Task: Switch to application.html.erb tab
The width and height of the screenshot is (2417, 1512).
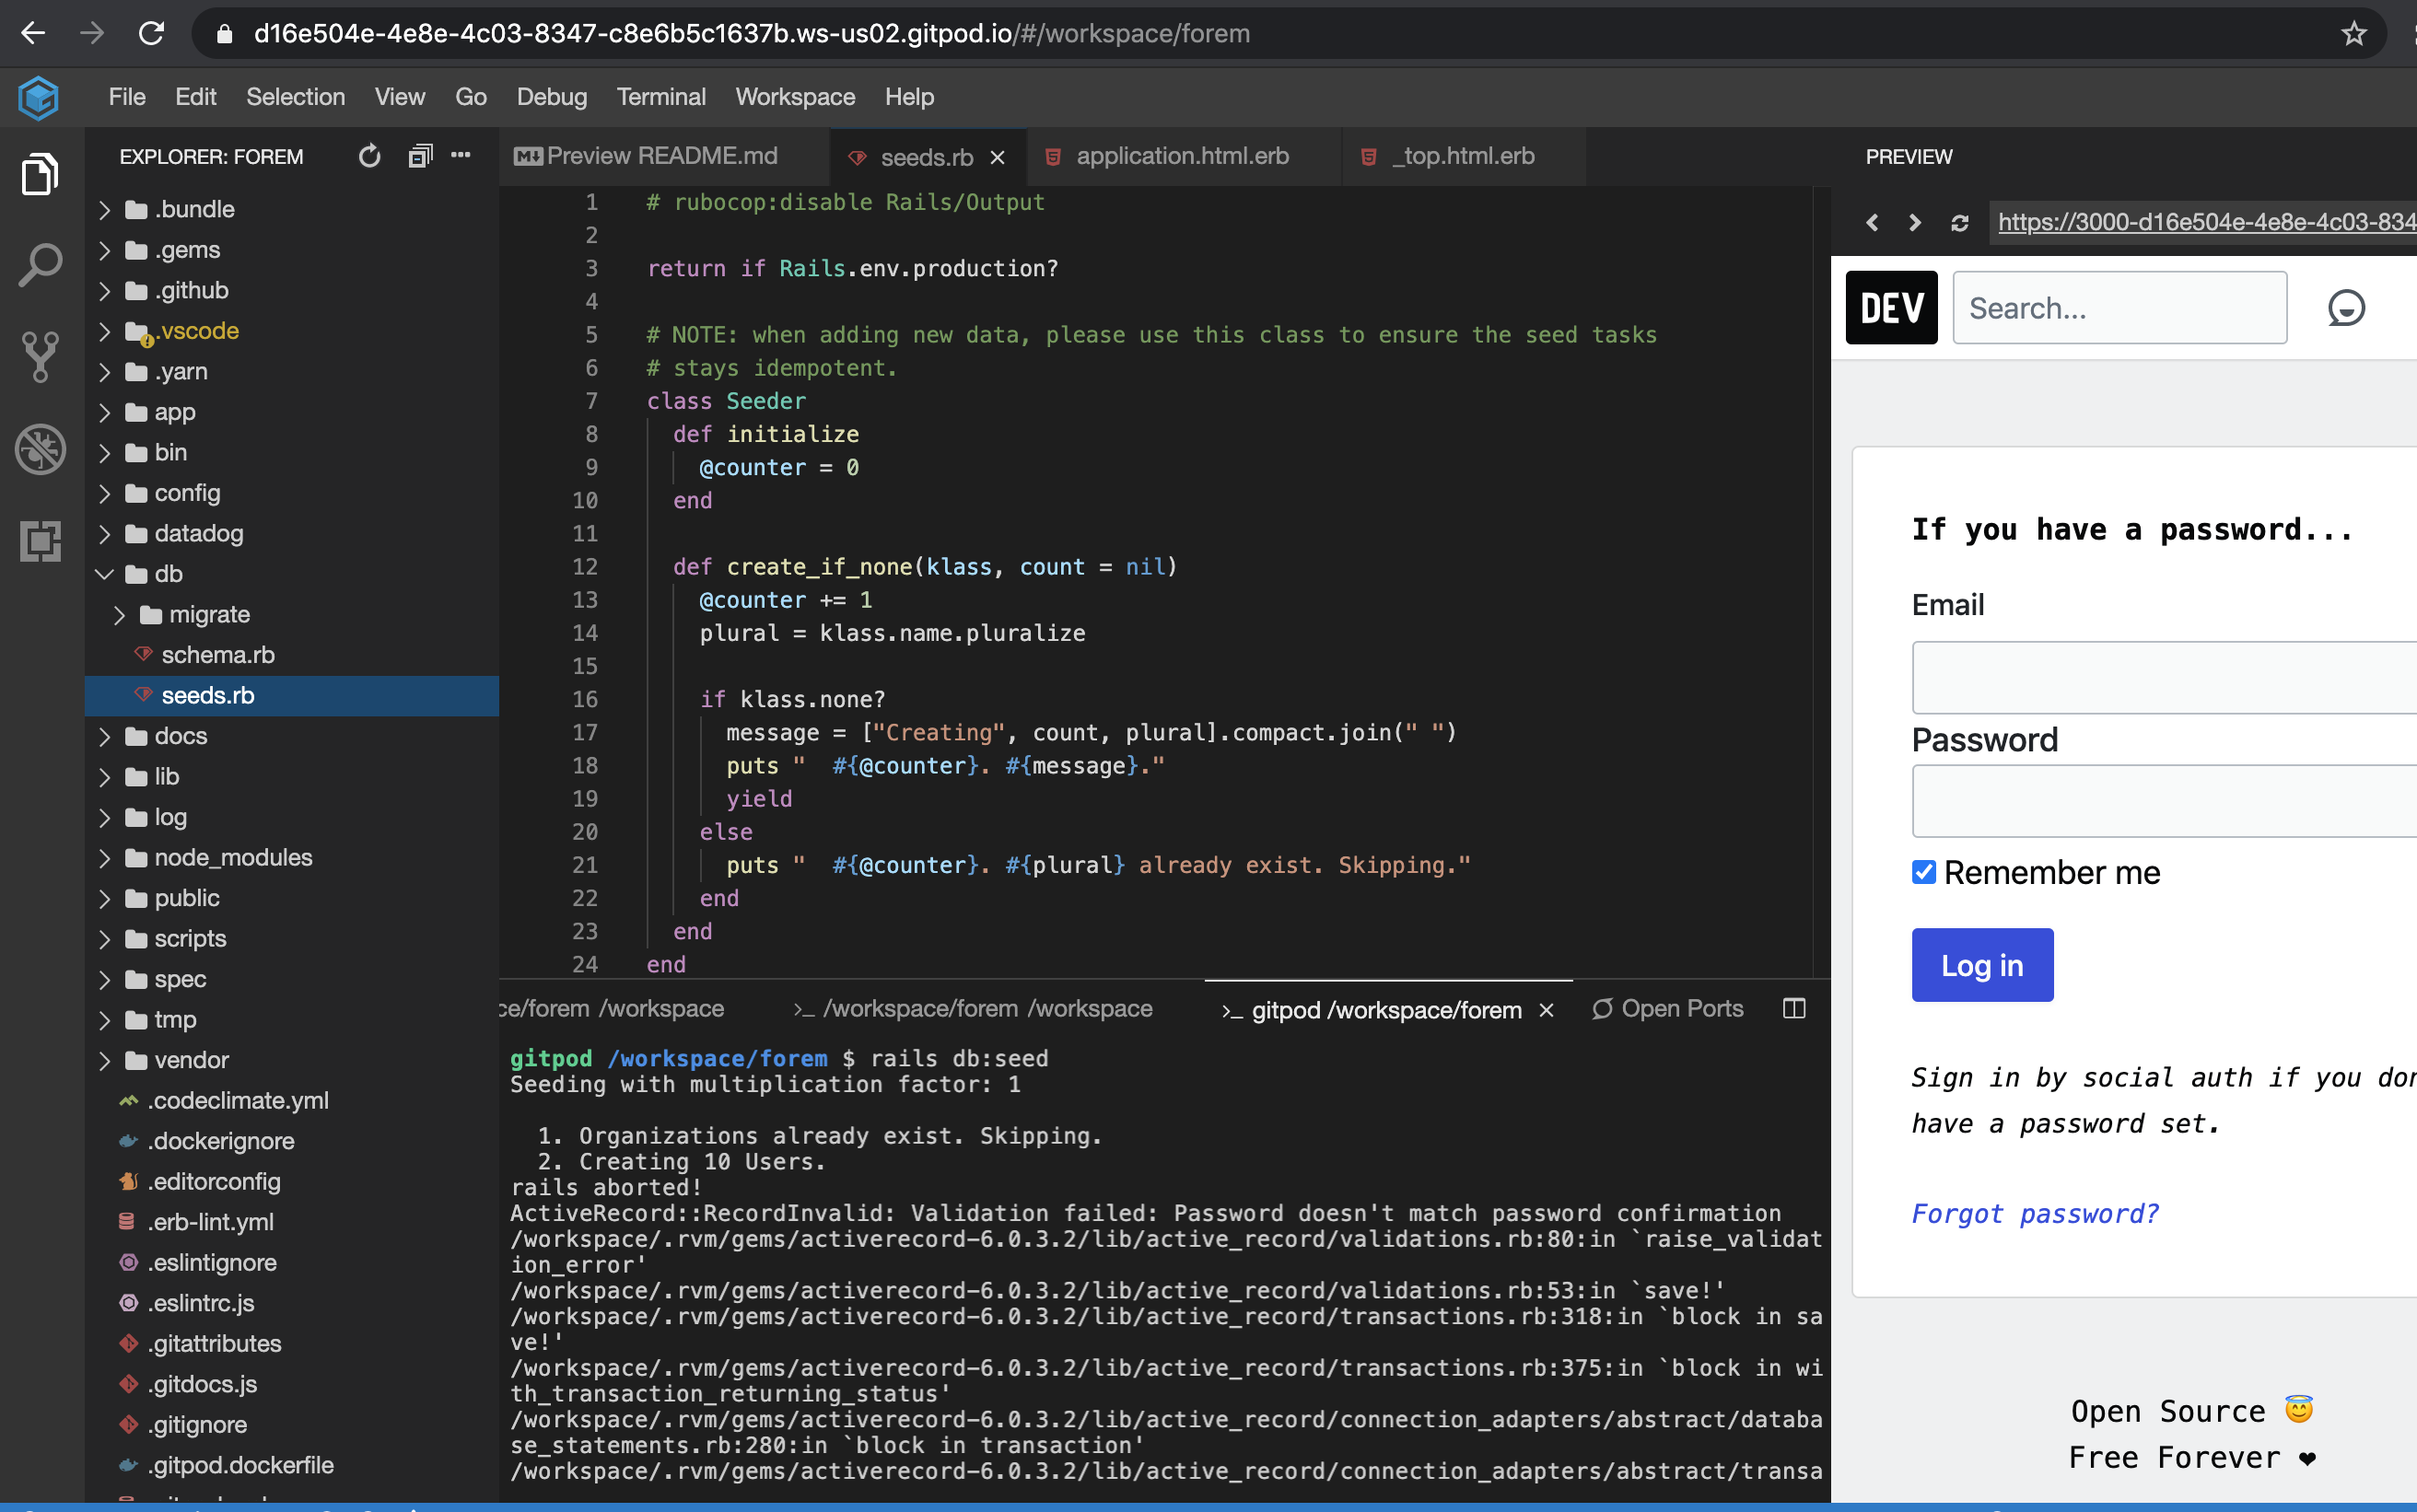Action: [1181, 156]
